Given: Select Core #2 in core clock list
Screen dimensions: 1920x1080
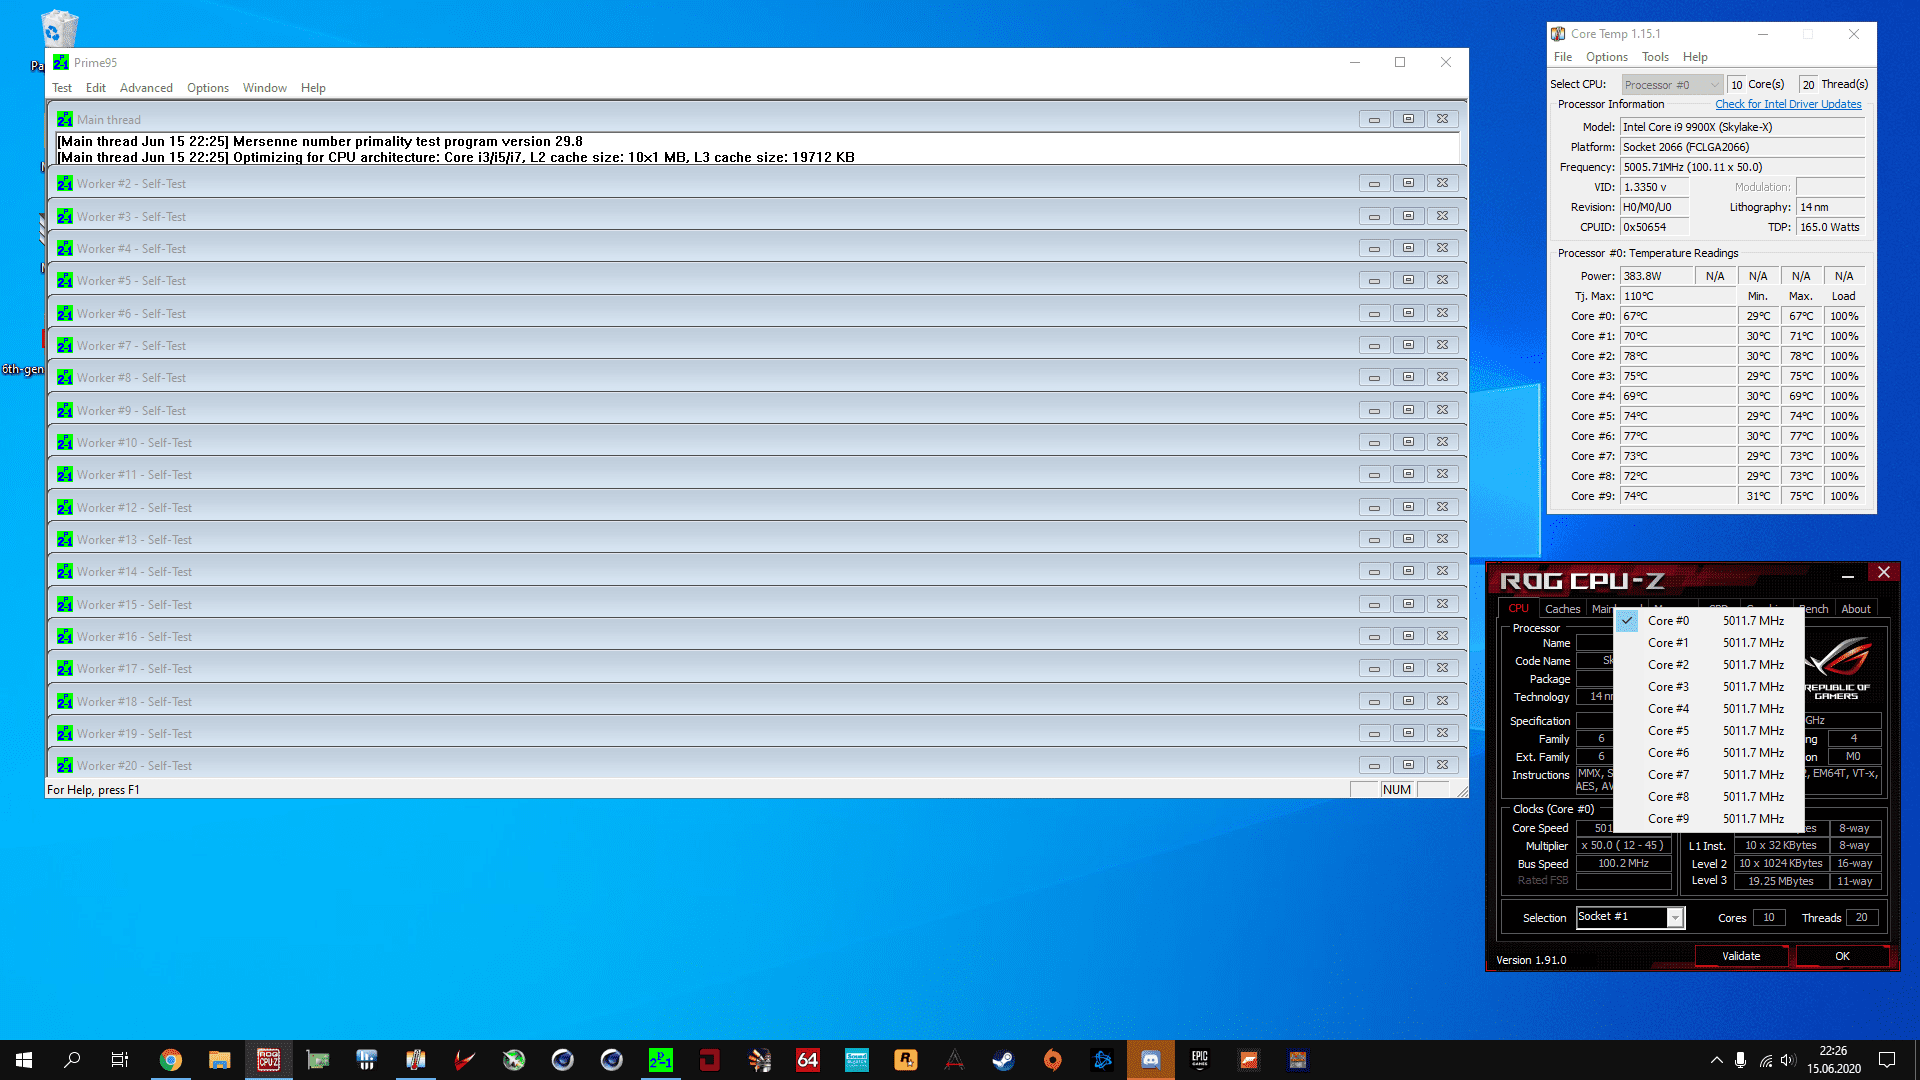Looking at the screenshot, I should tap(1710, 665).
